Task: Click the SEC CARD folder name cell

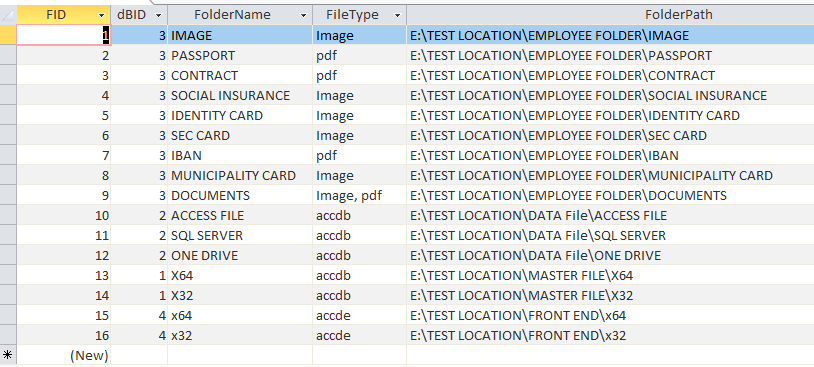Action: click(x=240, y=135)
